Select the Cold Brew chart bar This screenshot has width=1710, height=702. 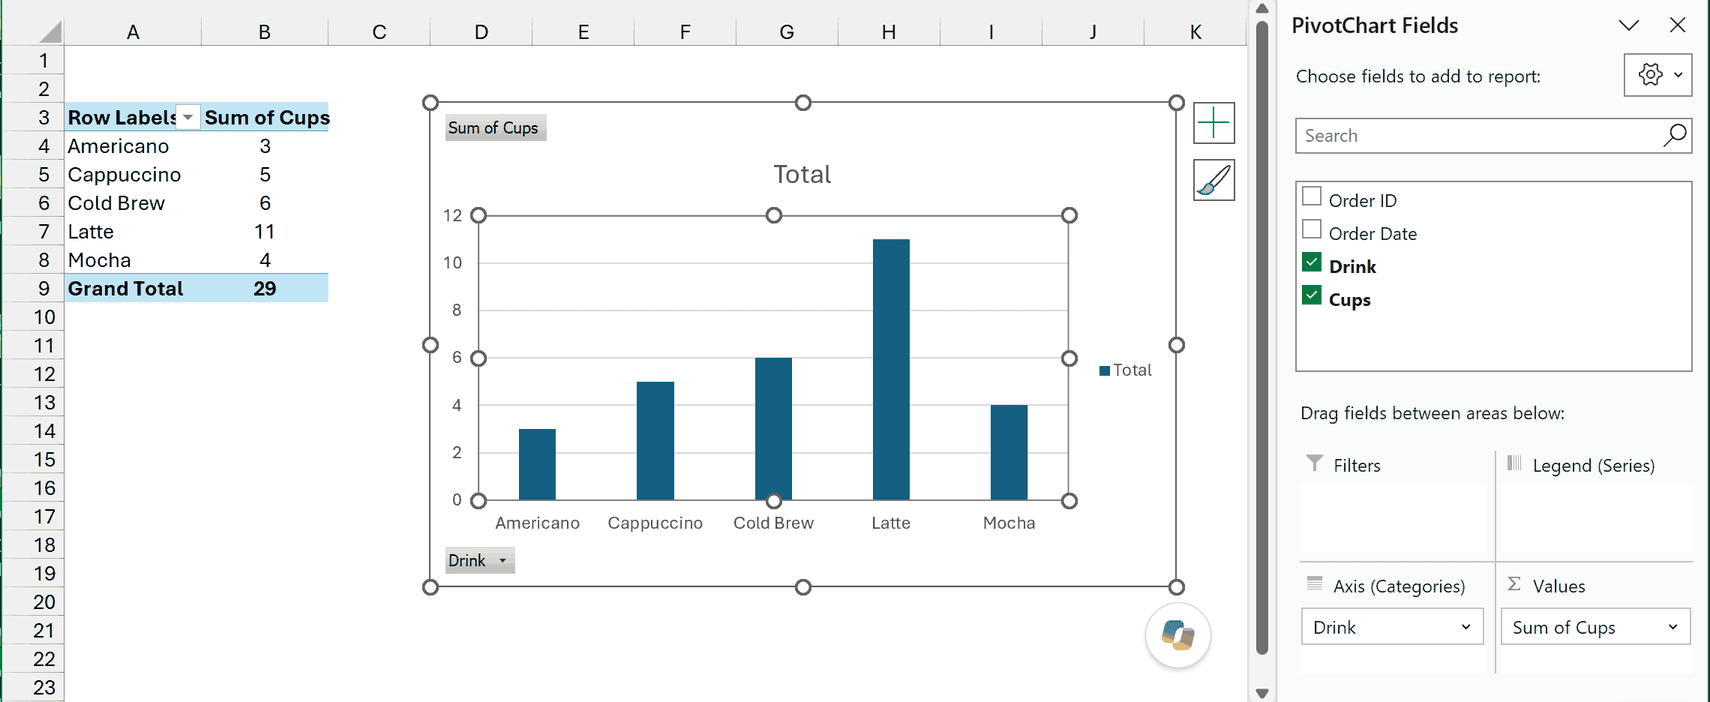click(x=773, y=428)
